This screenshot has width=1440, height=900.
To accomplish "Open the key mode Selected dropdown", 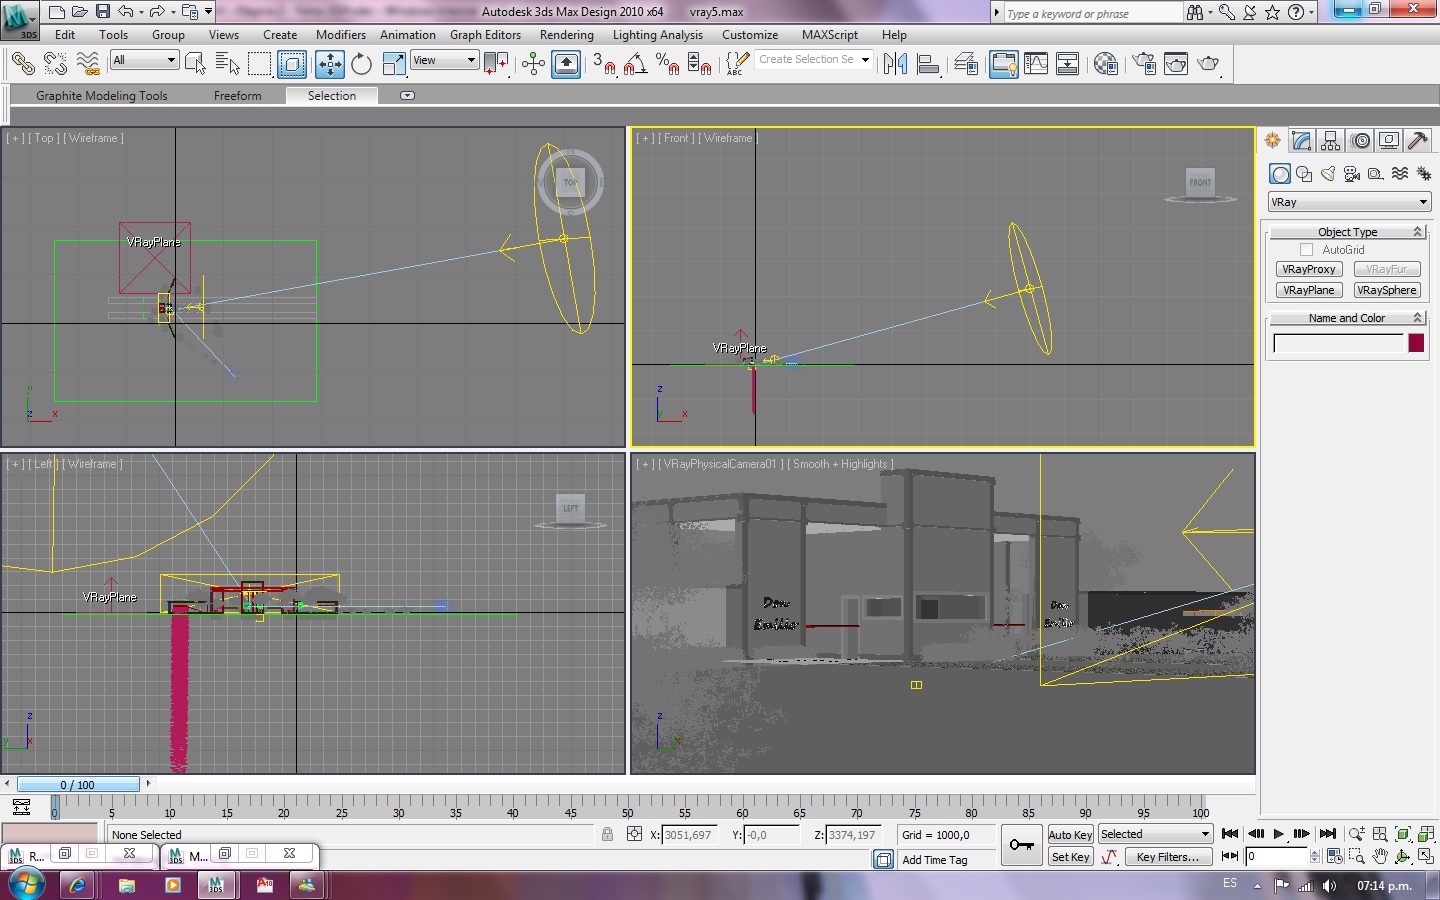I will (1155, 834).
